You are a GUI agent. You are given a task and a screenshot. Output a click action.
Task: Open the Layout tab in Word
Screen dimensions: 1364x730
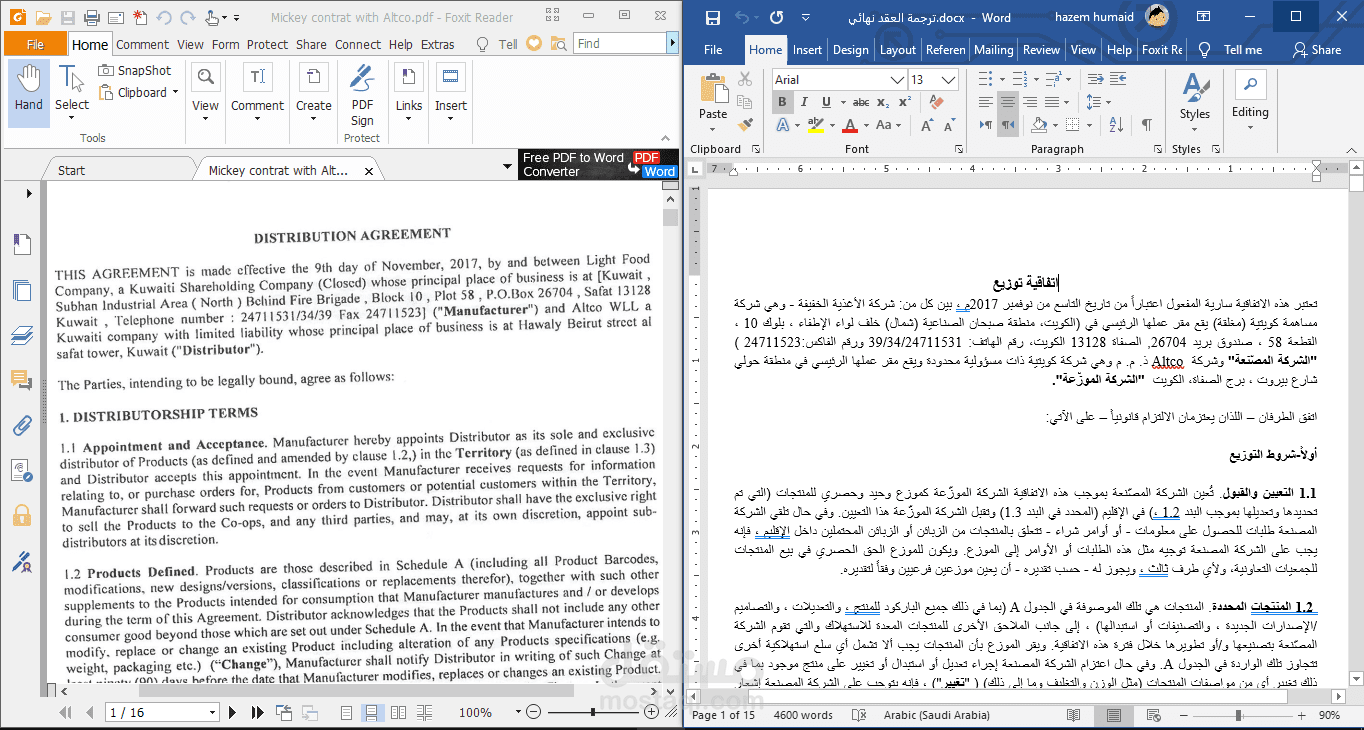pyautogui.click(x=897, y=49)
